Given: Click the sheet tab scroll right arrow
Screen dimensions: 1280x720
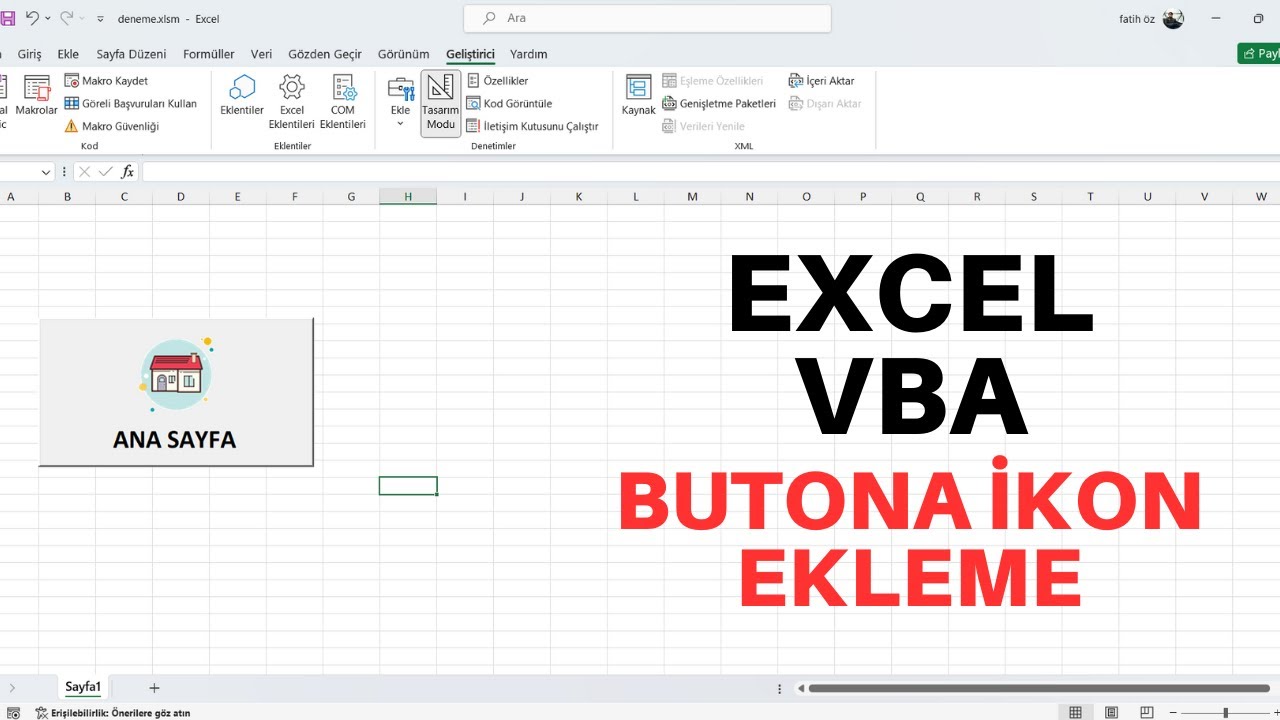Looking at the screenshot, I should (12, 688).
